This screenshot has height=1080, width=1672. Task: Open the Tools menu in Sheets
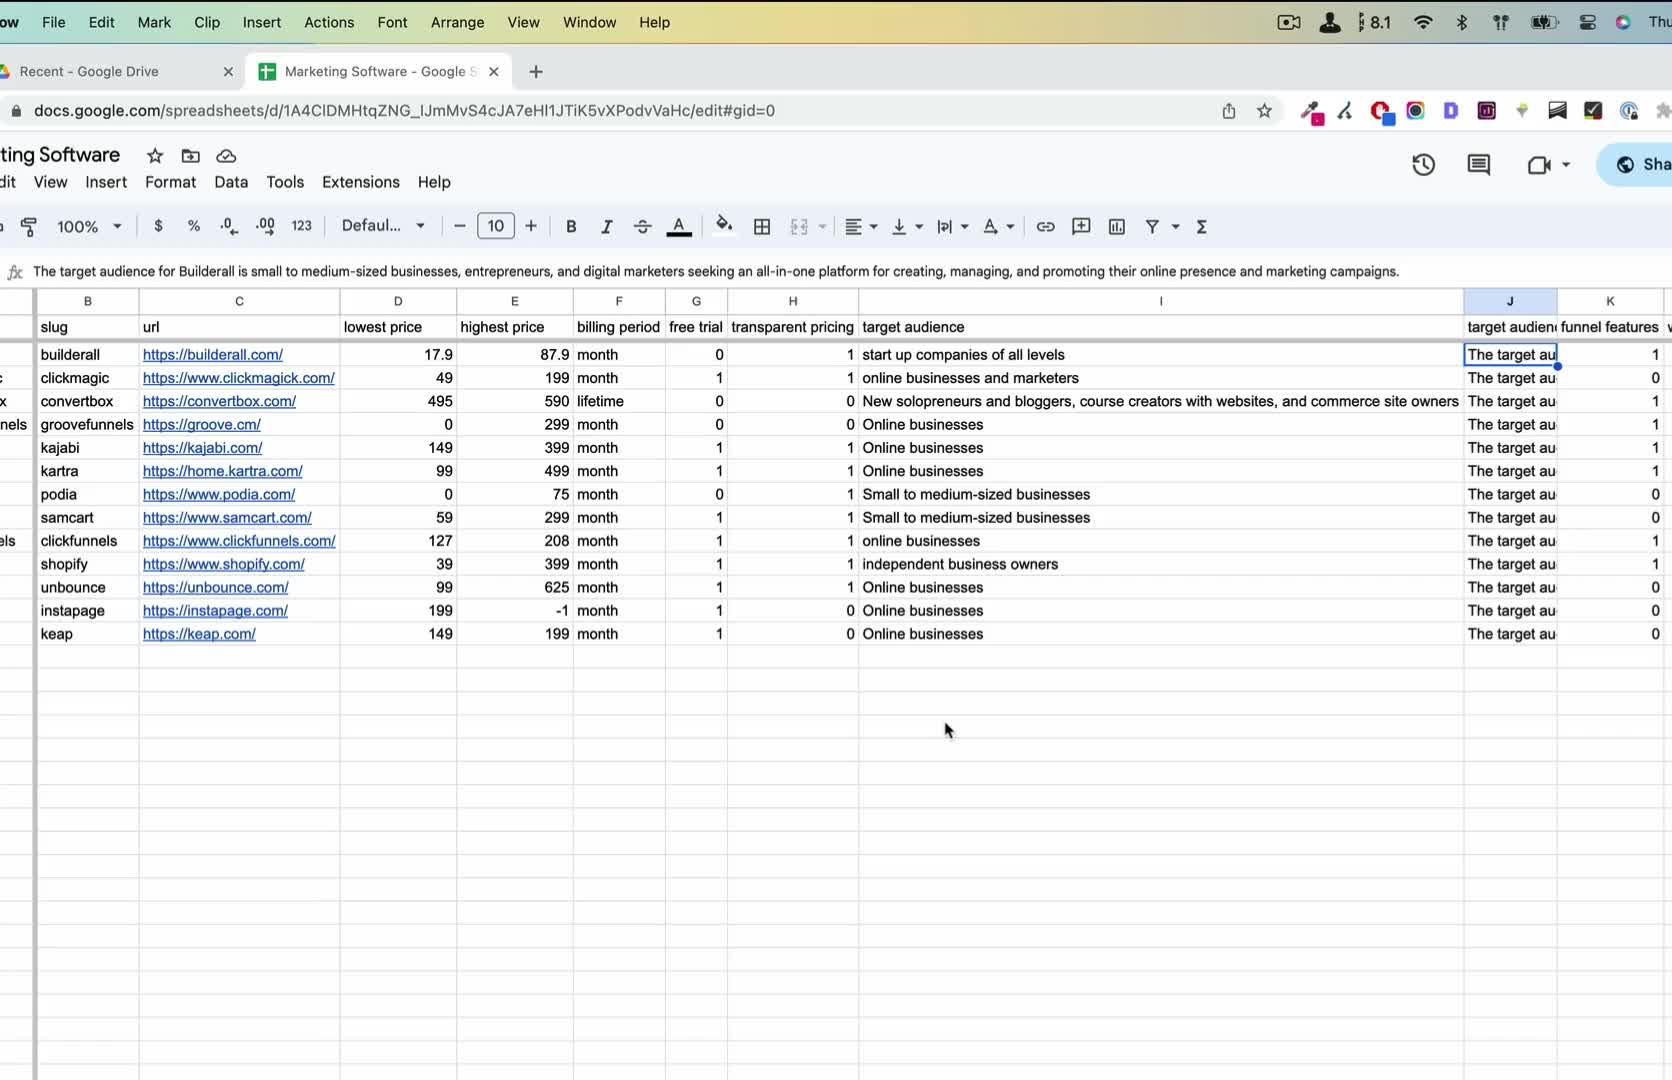click(285, 182)
